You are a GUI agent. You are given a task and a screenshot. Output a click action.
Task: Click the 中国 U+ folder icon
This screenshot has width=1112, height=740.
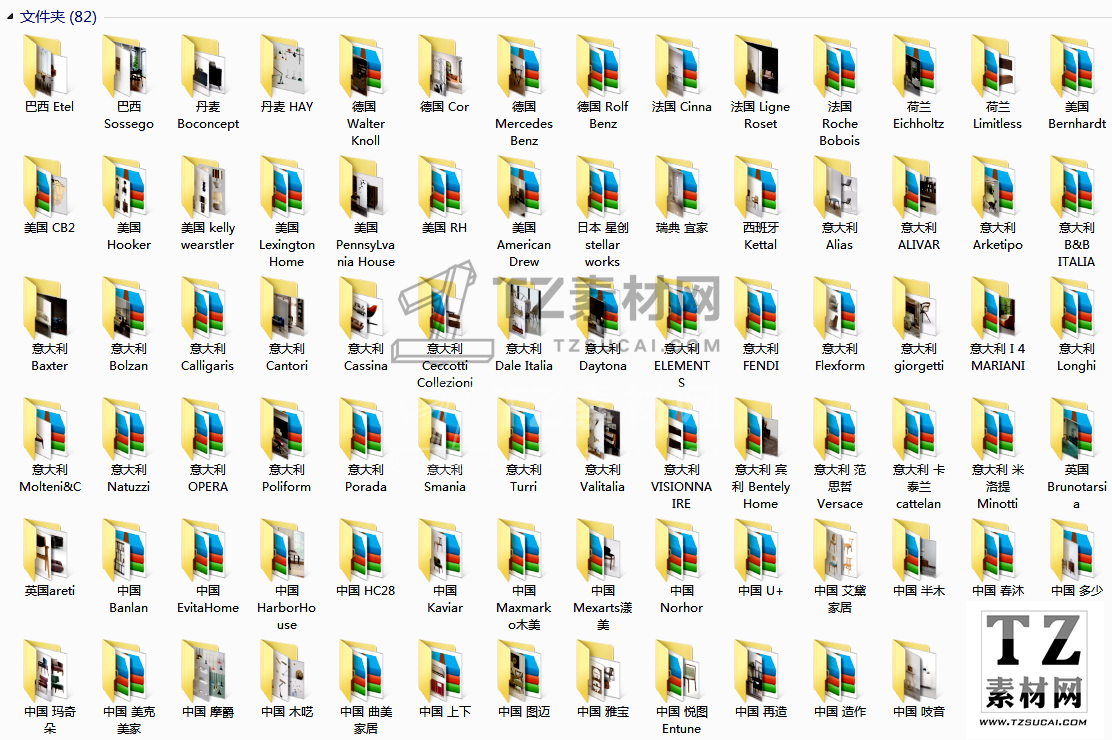759,550
